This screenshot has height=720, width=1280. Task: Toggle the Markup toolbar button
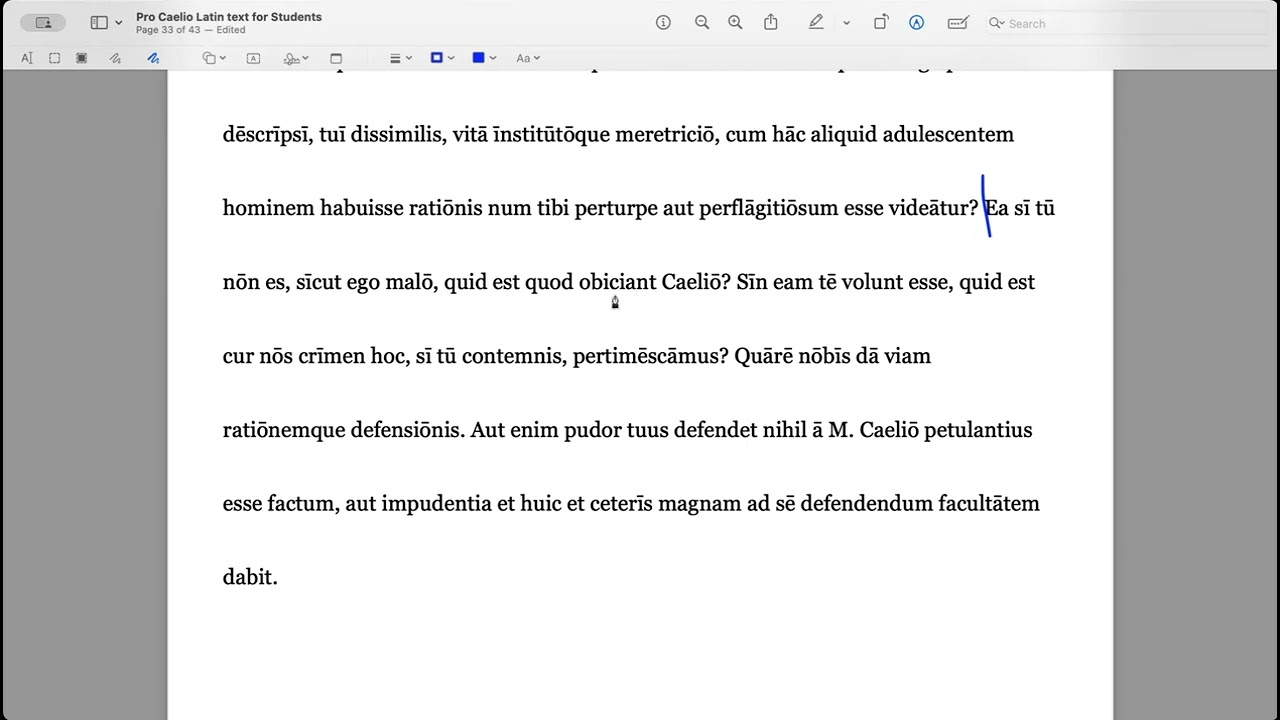coord(917,23)
